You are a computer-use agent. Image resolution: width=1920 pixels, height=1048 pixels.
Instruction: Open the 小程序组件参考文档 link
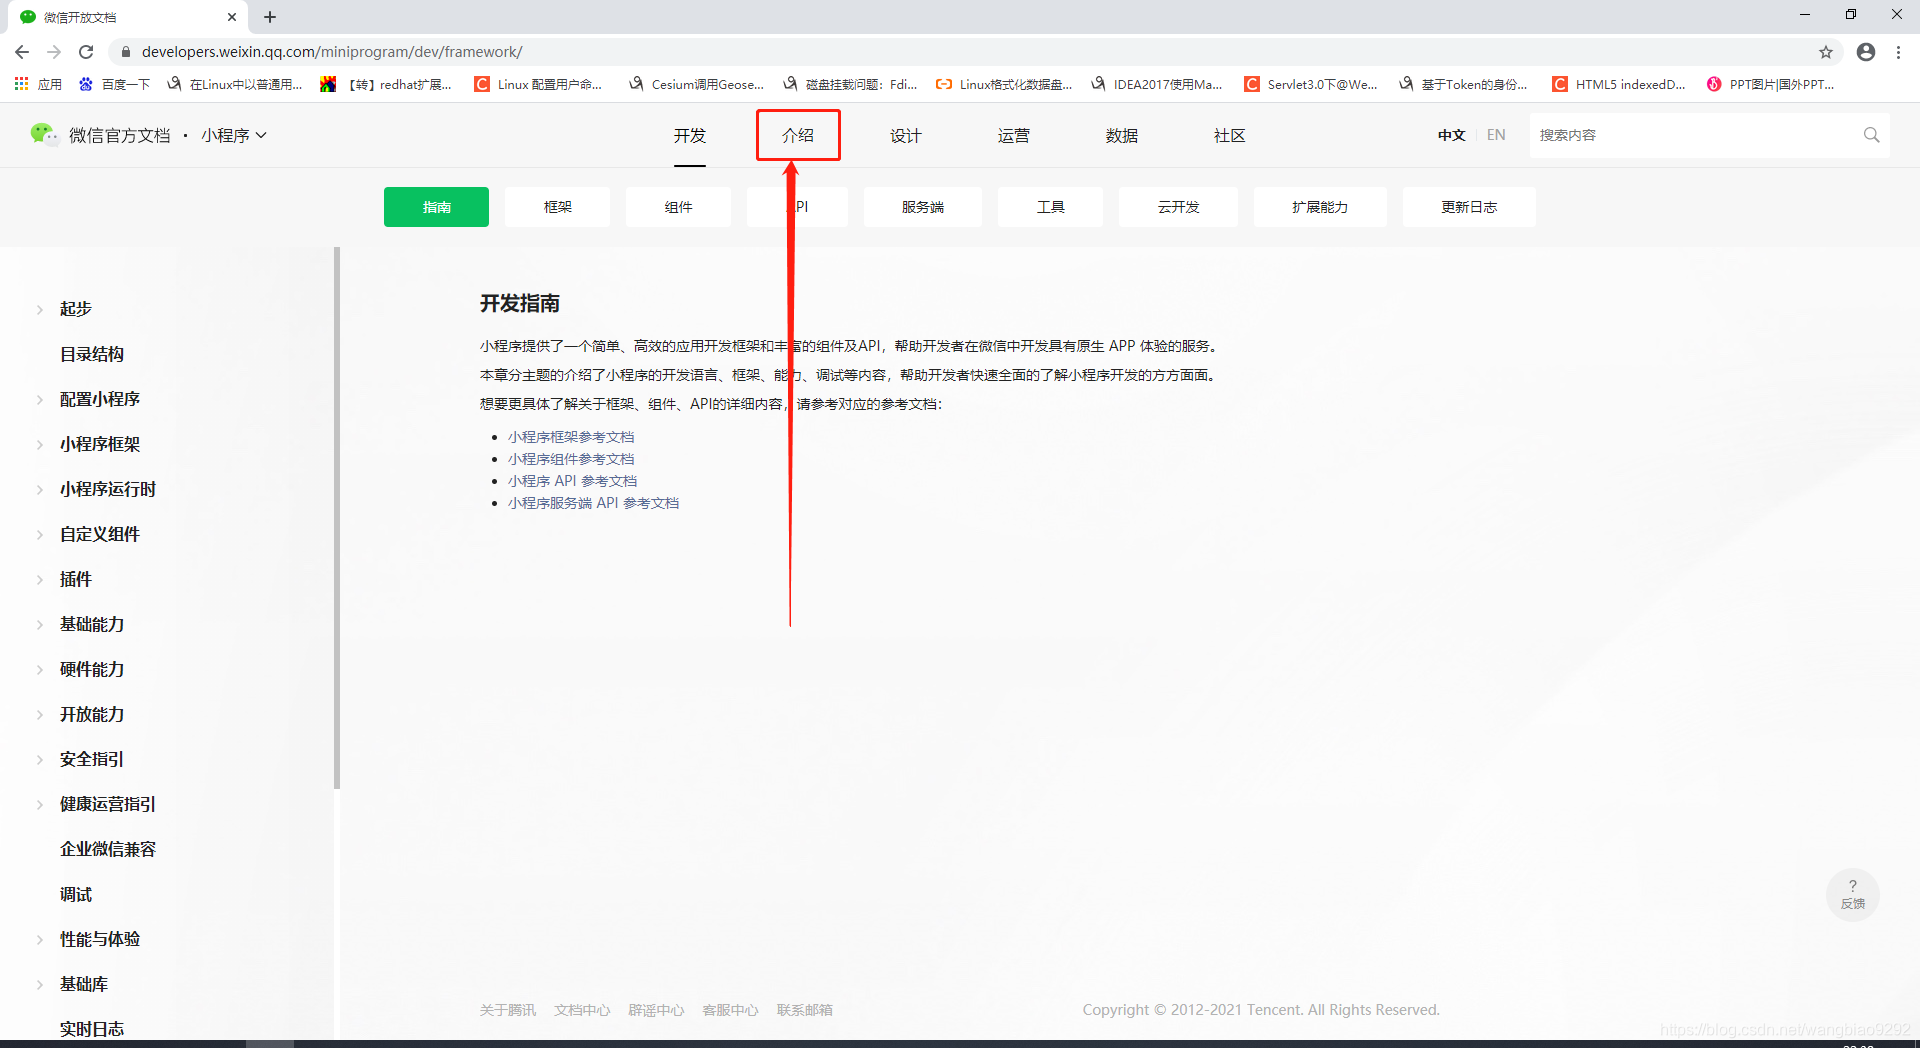click(571, 459)
